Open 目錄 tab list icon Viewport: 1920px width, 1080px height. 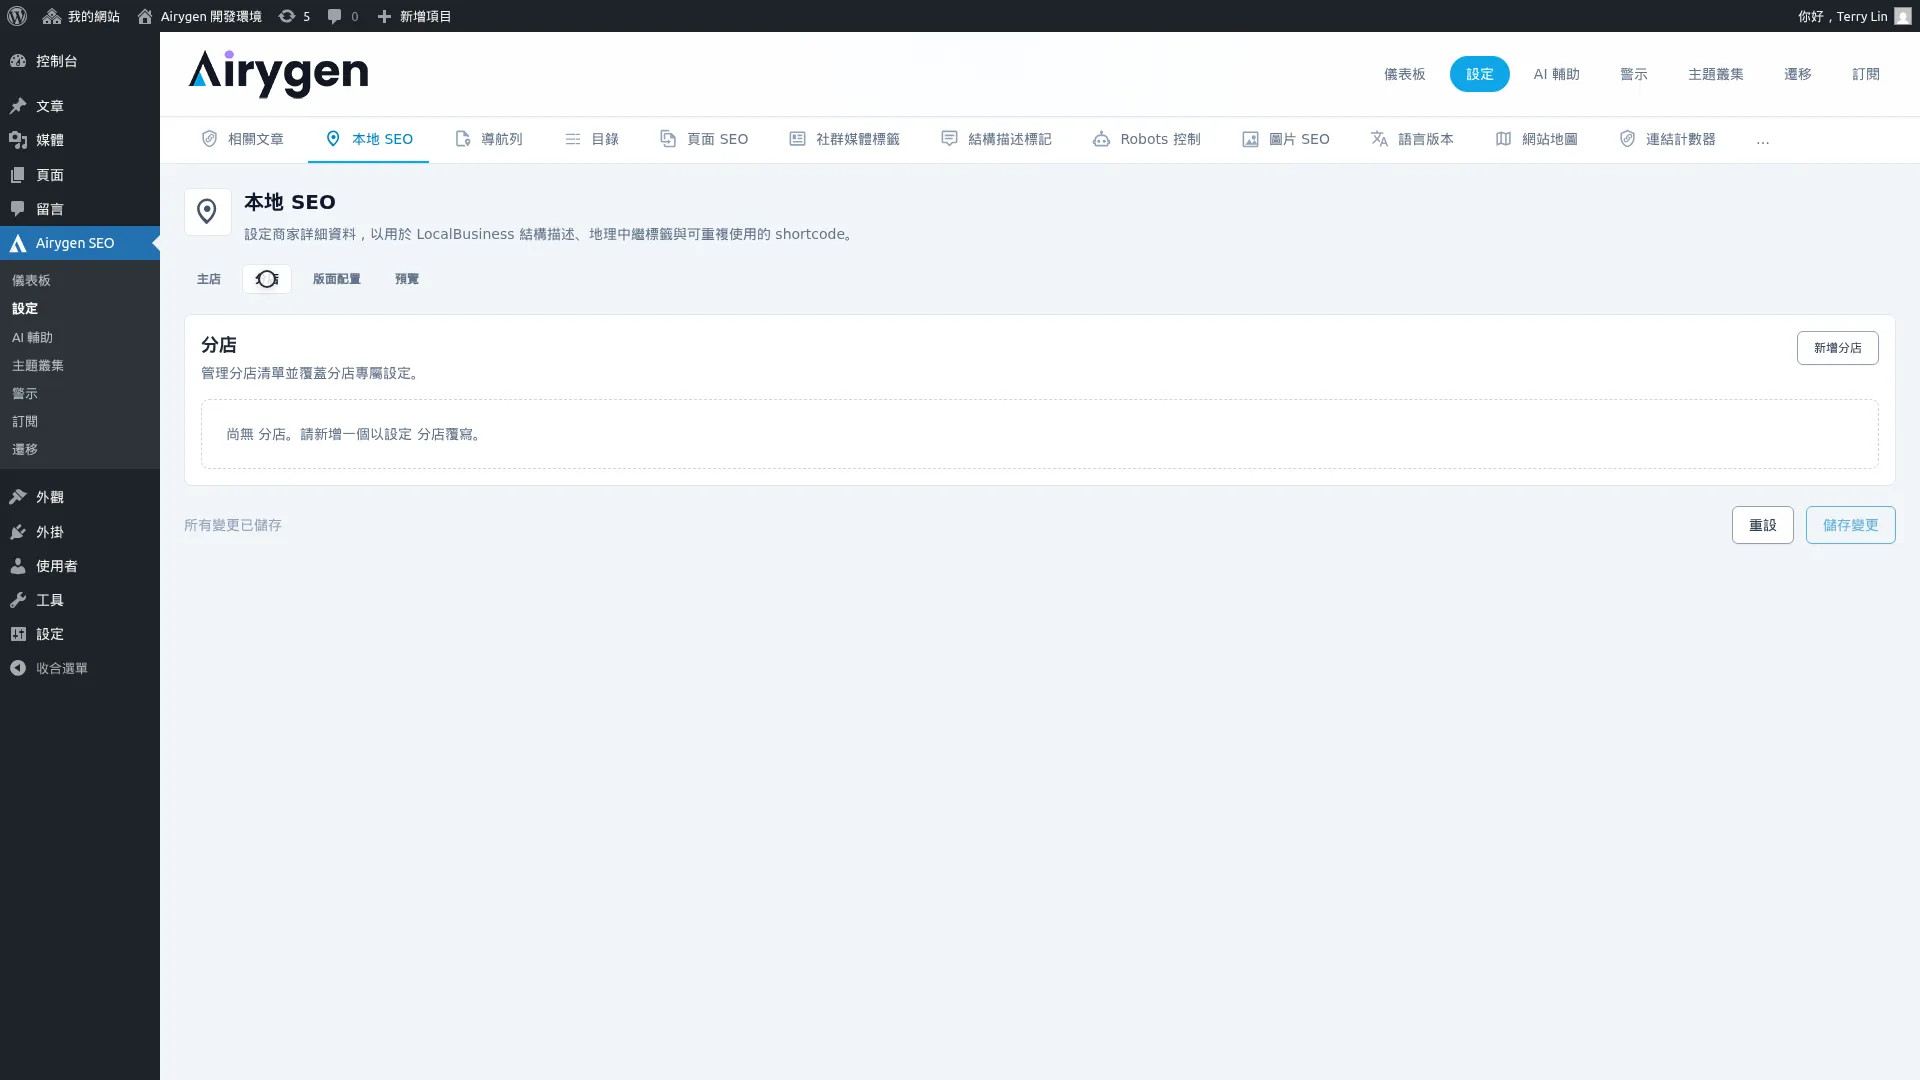pyautogui.click(x=572, y=139)
